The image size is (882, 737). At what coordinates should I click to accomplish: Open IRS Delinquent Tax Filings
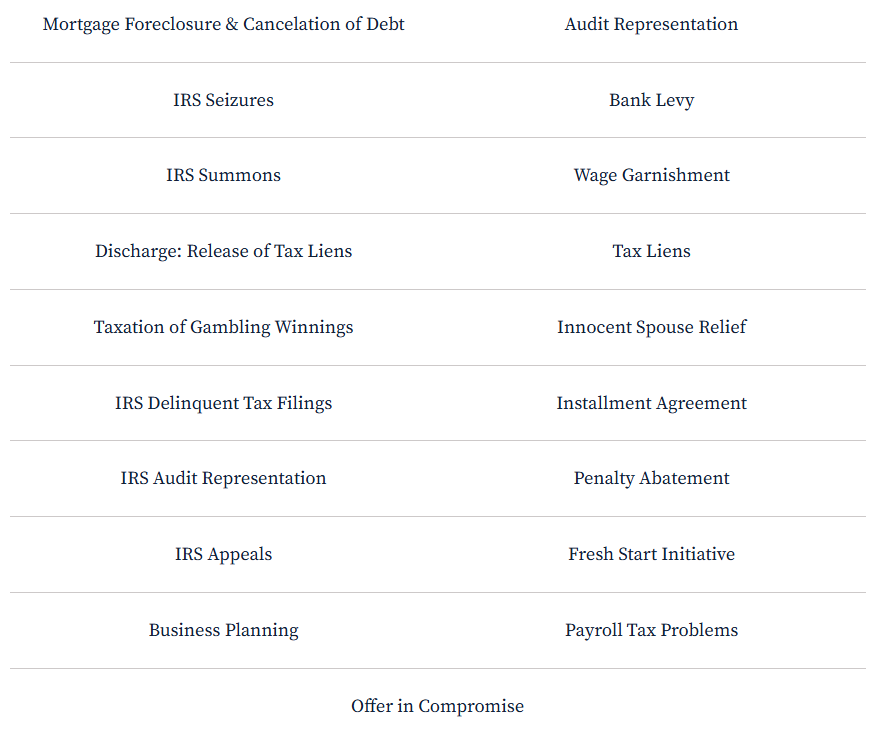point(223,403)
